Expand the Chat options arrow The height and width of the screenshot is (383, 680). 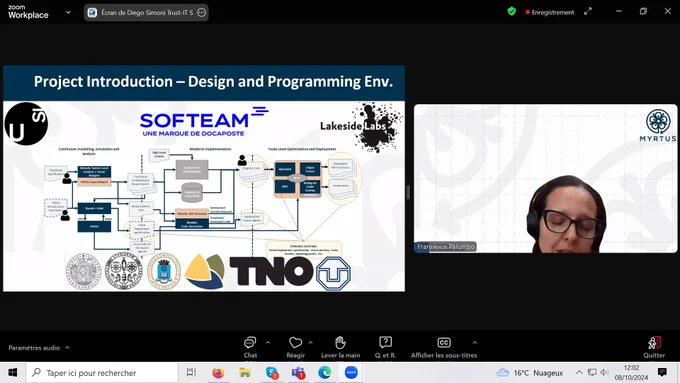pyautogui.click(x=268, y=343)
